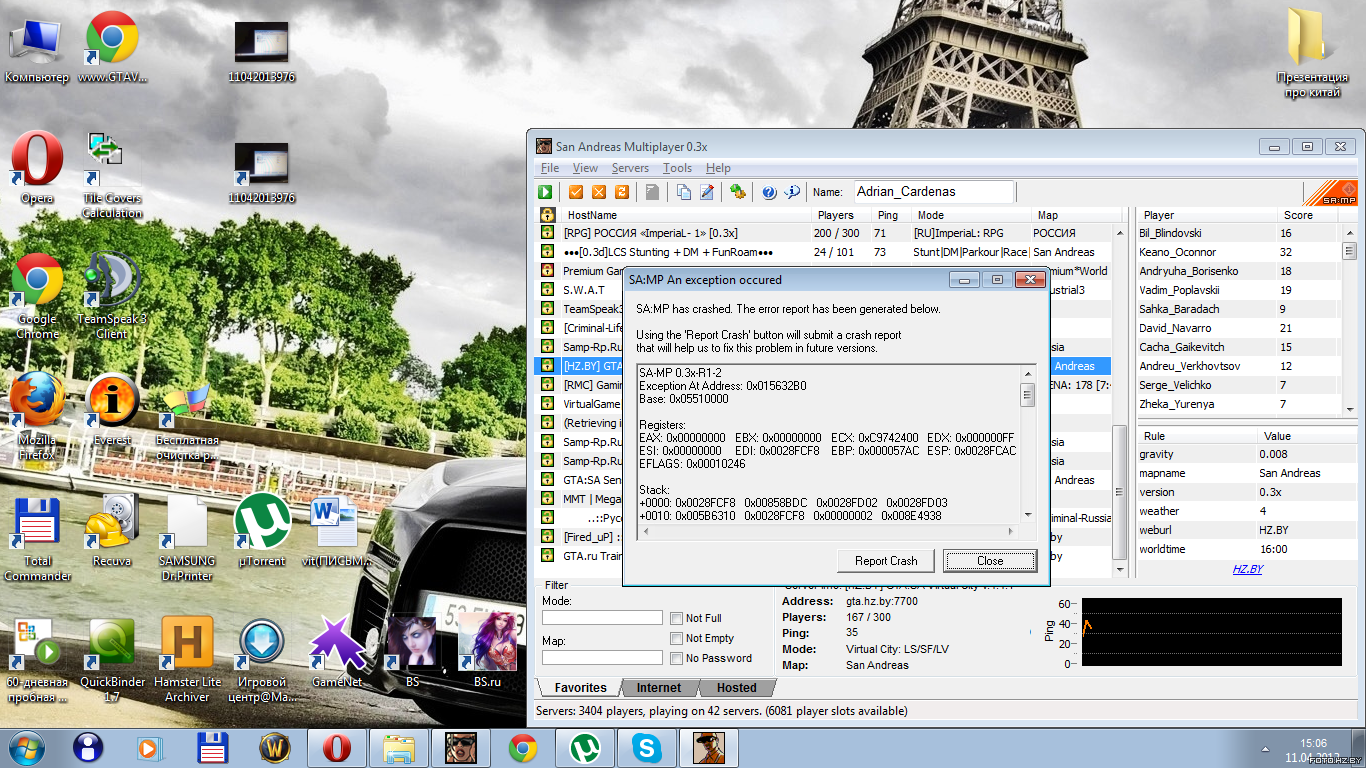Open the Hamster Lite Archiver desktop icon
Image resolution: width=1366 pixels, height=768 pixels.
tap(187, 660)
